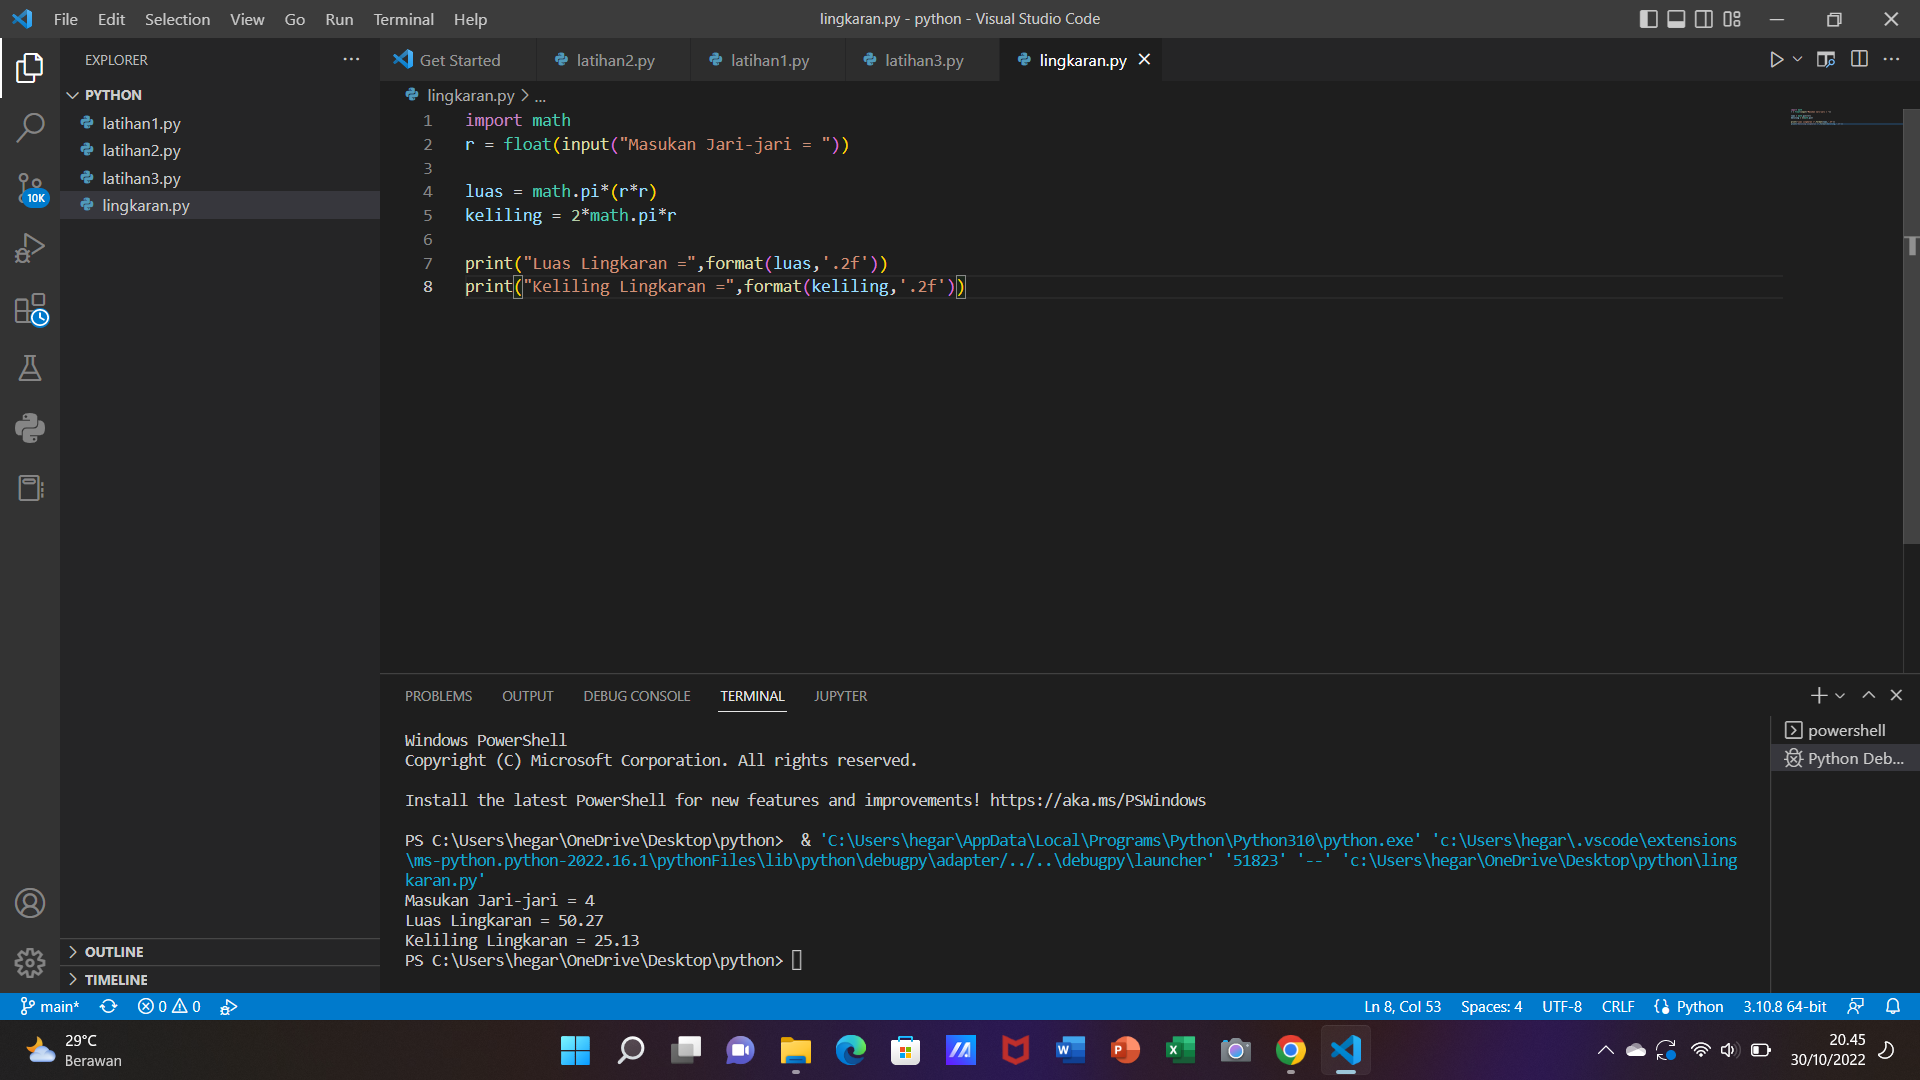1920x1080 pixels.
Task: Run the Python file
Action: point(1775,59)
